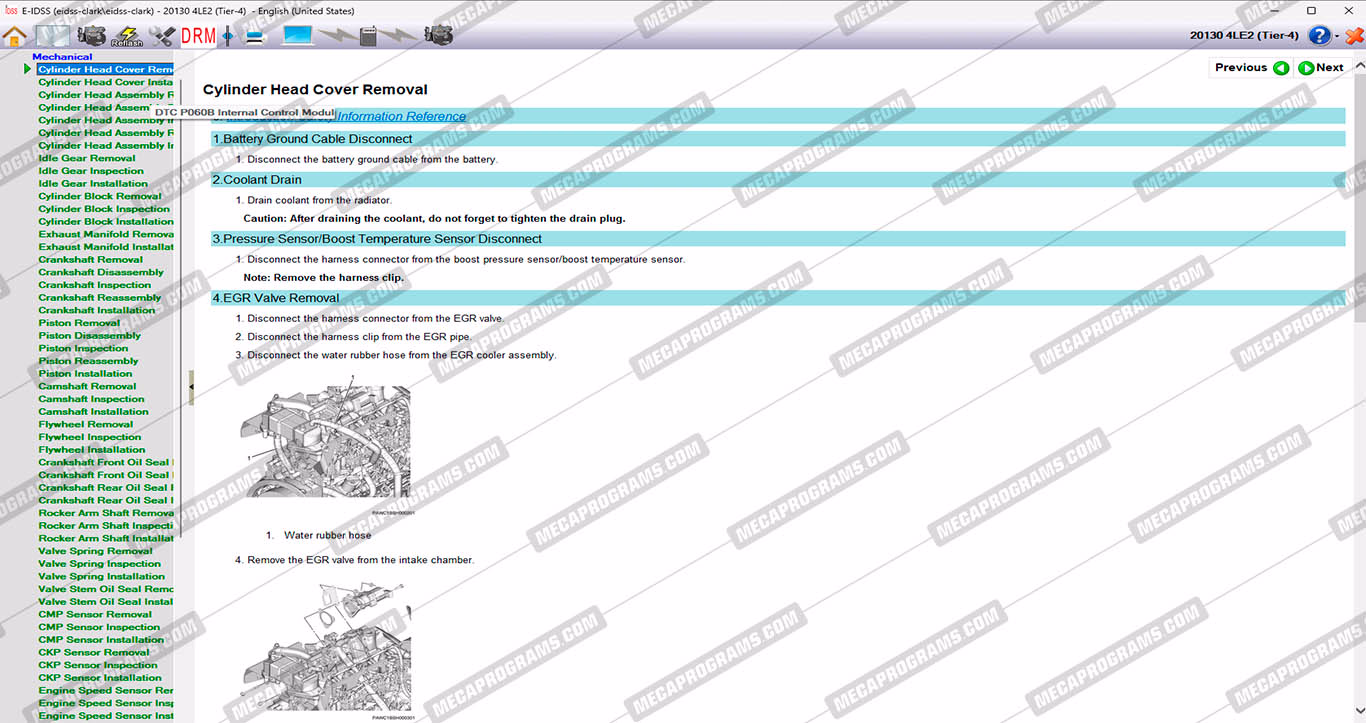
Task: Click the blue help question mark icon
Action: 1319,36
